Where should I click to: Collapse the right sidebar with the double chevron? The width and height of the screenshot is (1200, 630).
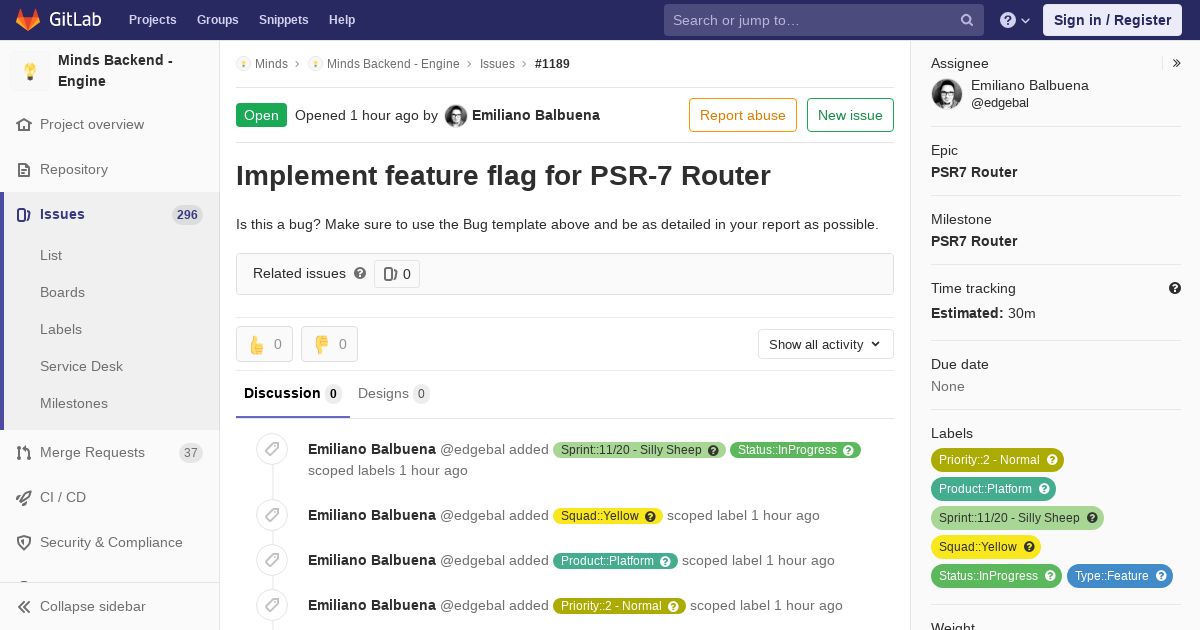coord(1177,63)
